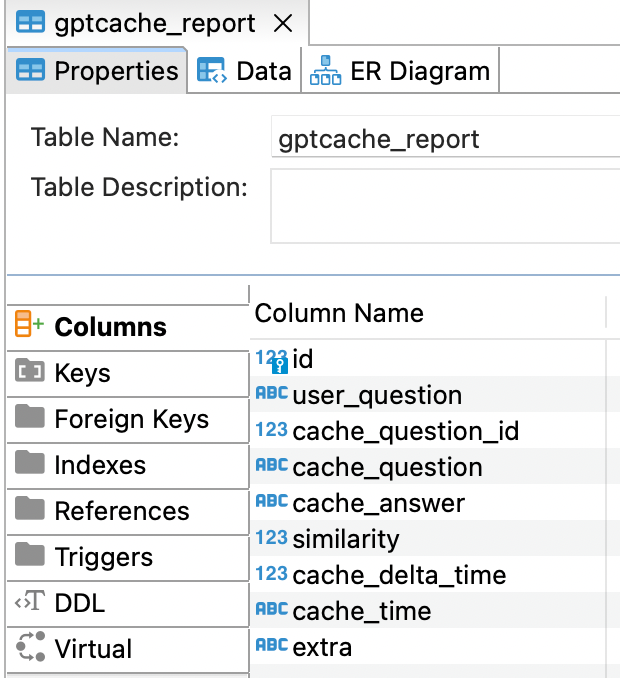
Task: Click the ER Diagram hierarchy icon
Action: coord(325,70)
